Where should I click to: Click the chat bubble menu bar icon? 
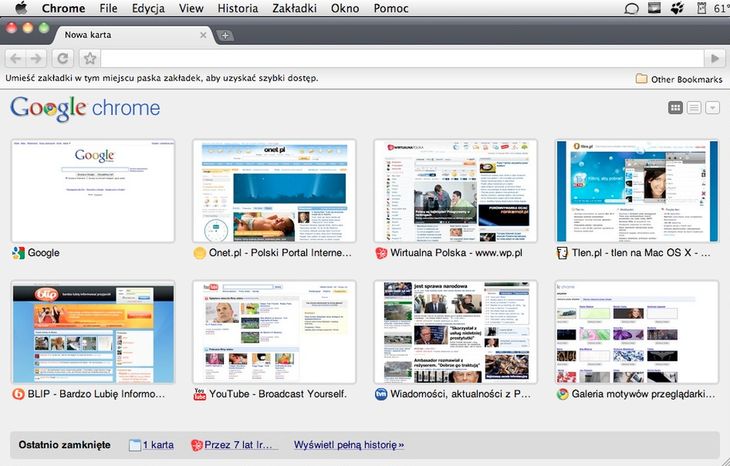tap(631, 8)
